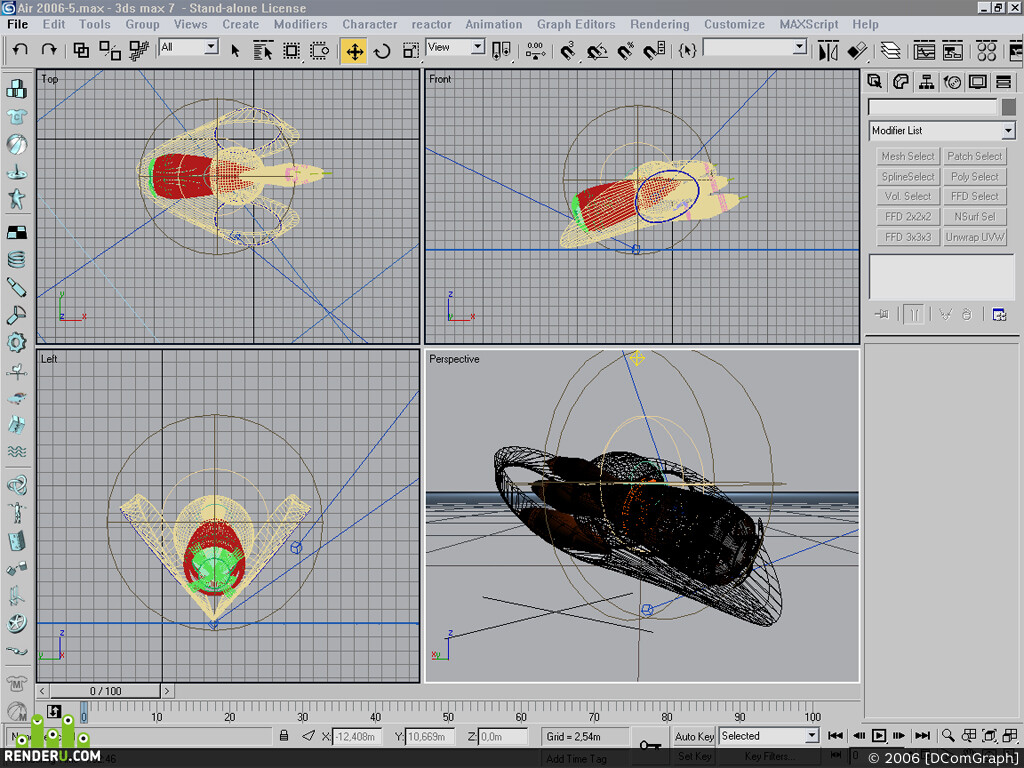The height and width of the screenshot is (768, 1024).
Task: Switch to Motion command panel tab
Action: click(x=952, y=82)
